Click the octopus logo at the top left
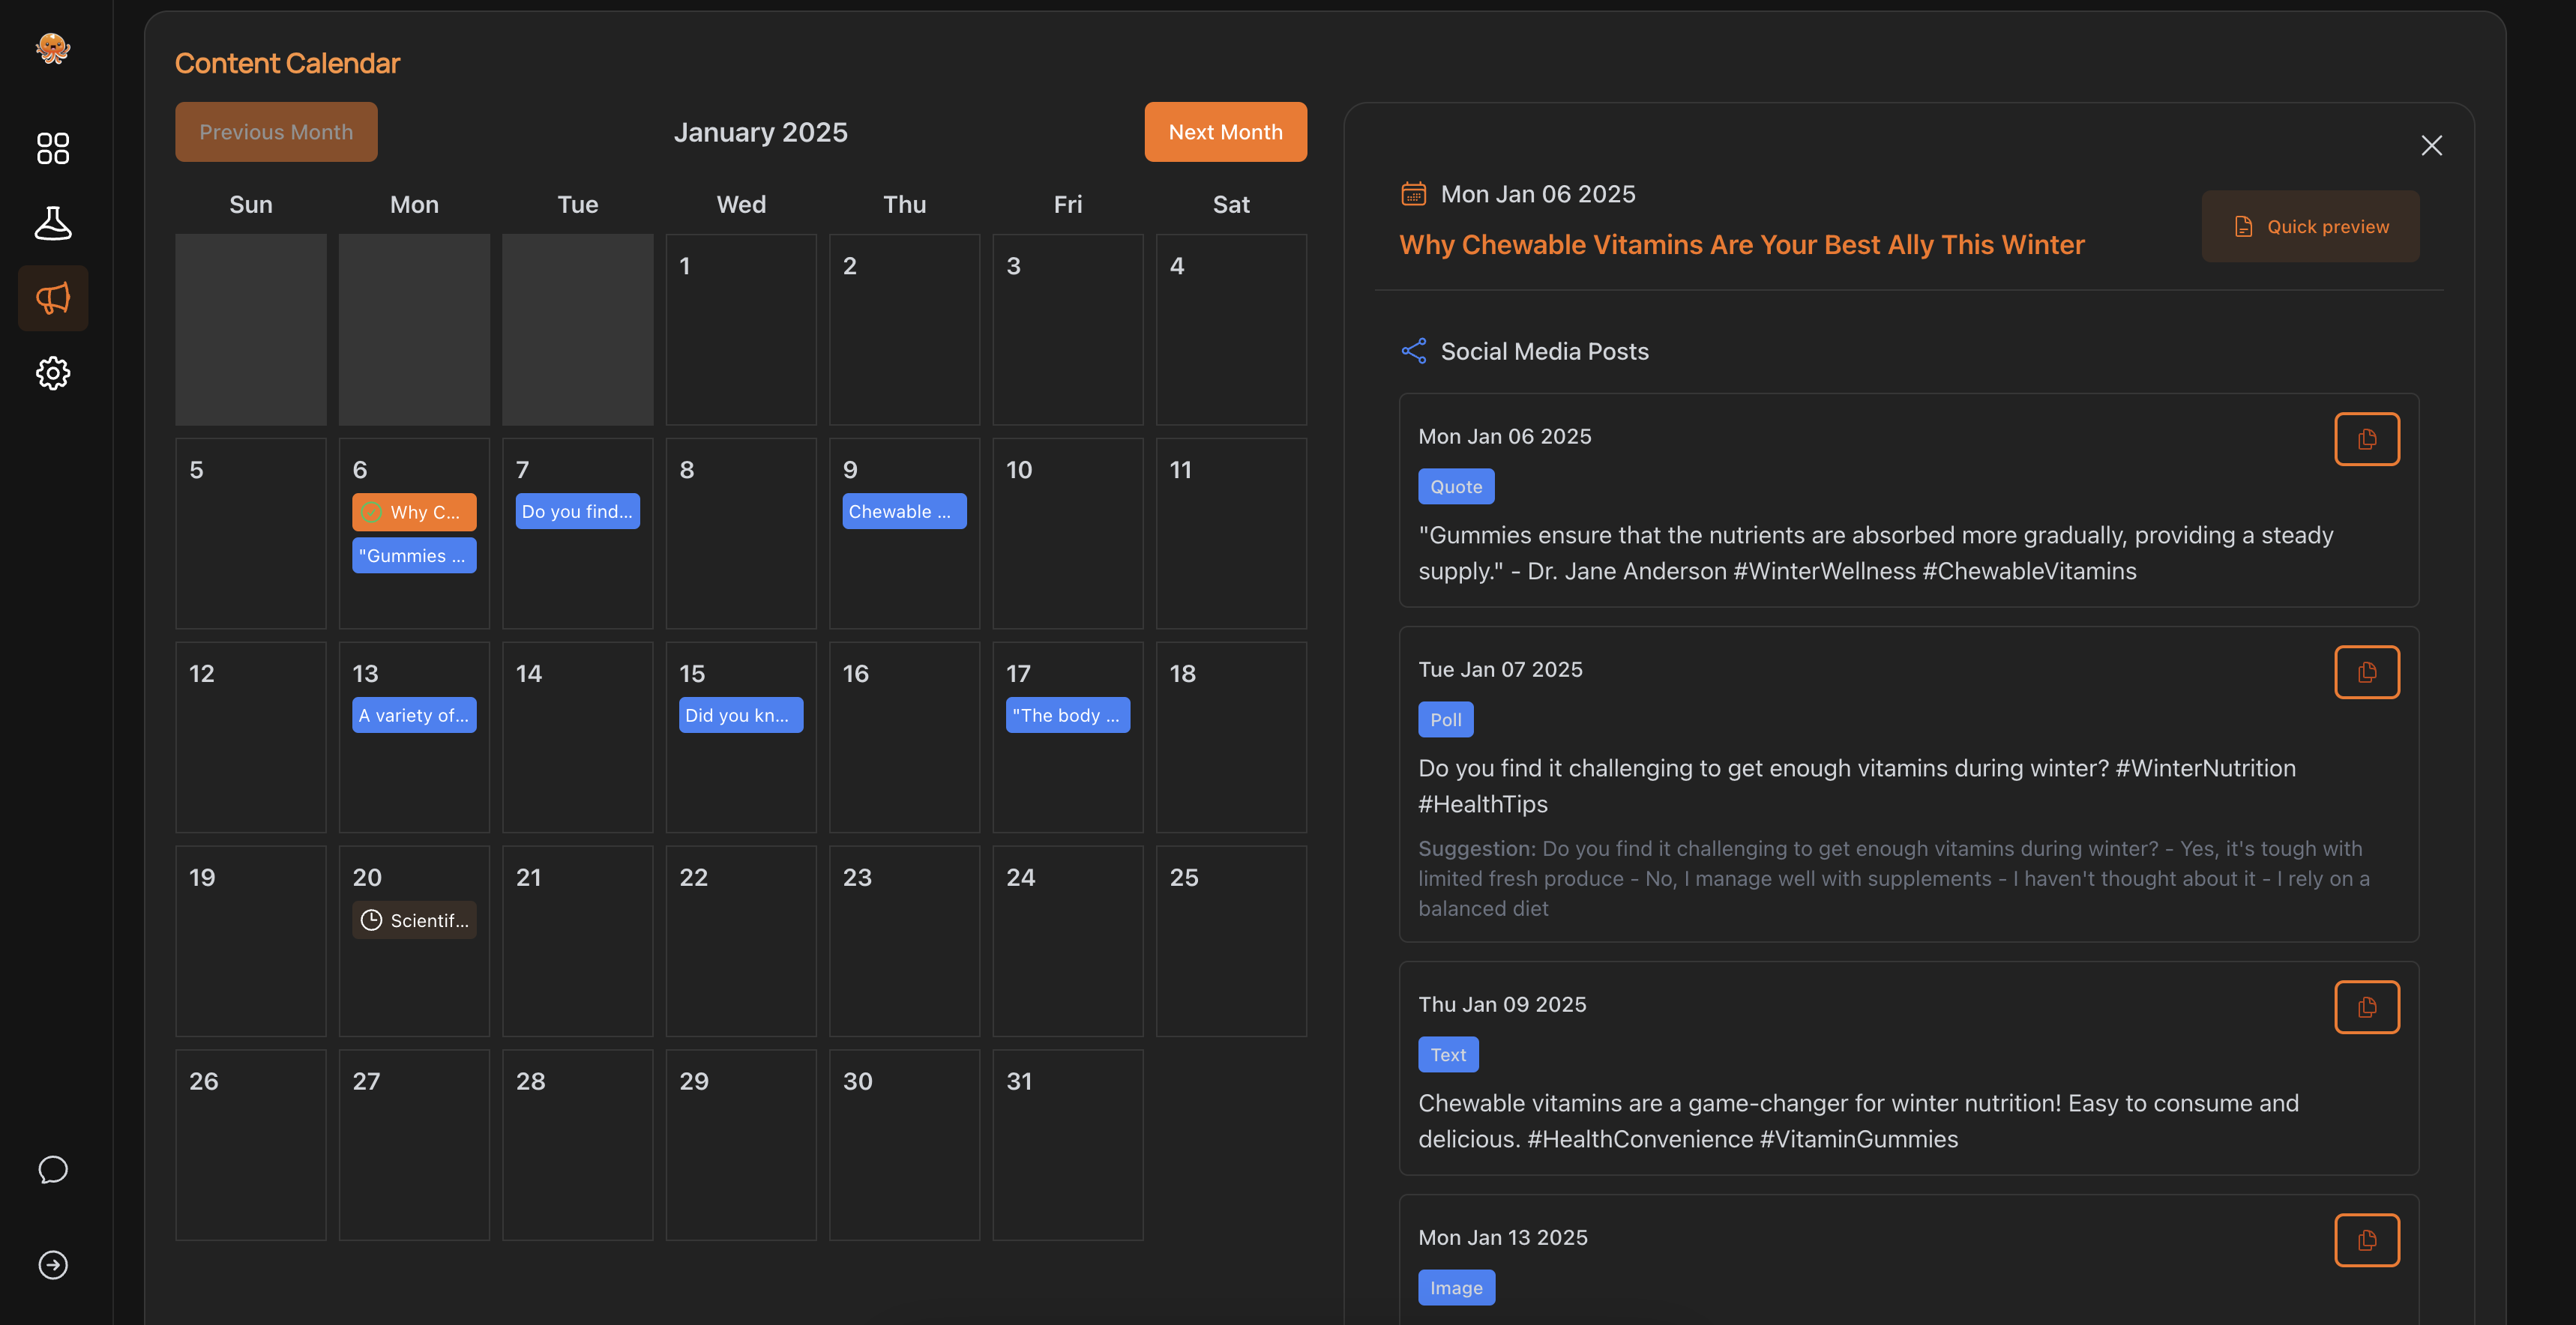Image resolution: width=2576 pixels, height=1325 pixels. [52, 47]
